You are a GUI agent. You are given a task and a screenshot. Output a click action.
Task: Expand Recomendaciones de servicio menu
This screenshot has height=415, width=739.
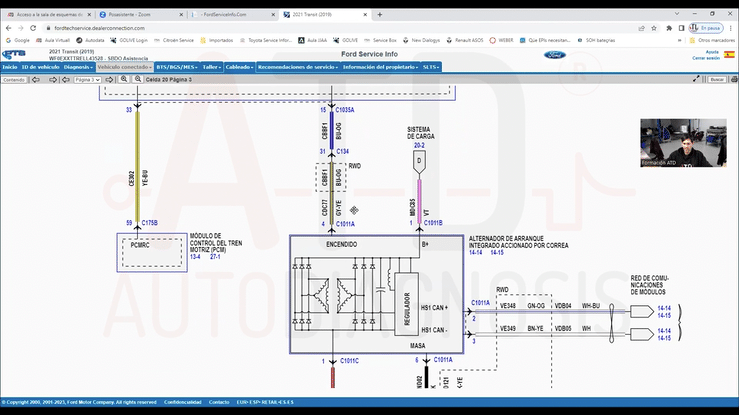point(298,67)
